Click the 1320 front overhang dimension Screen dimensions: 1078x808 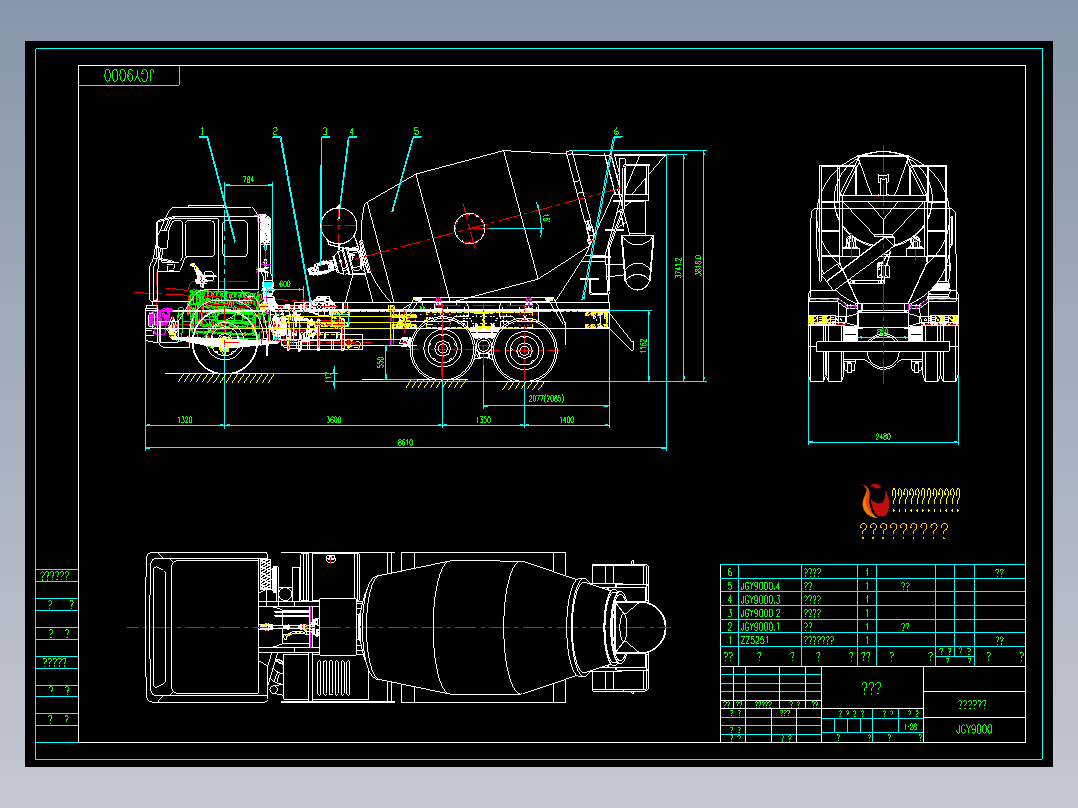point(185,419)
